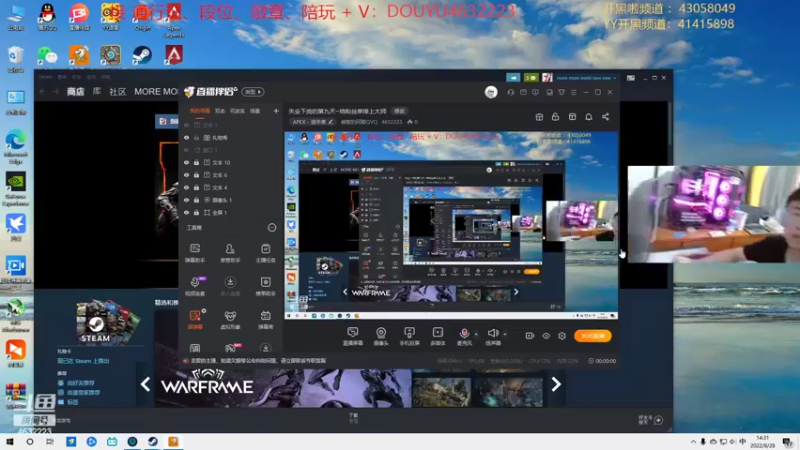The height and width of the screenshot is (450, 800).
Task: Switch to the first orange scene tab
Action: pyautogui.click(x=199, y=111)
